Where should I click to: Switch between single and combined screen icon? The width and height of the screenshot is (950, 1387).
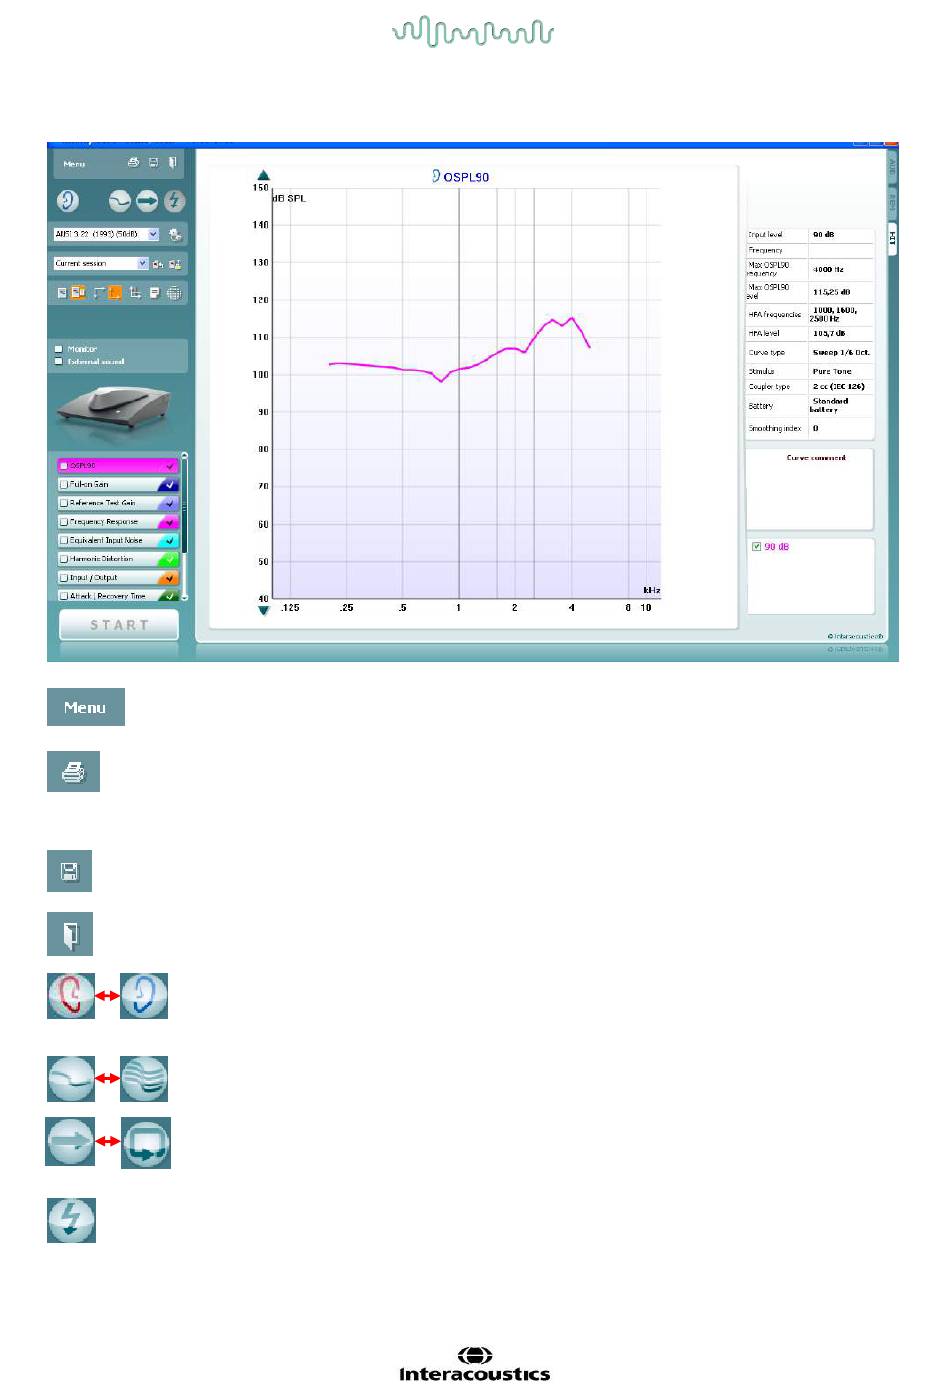119,201
